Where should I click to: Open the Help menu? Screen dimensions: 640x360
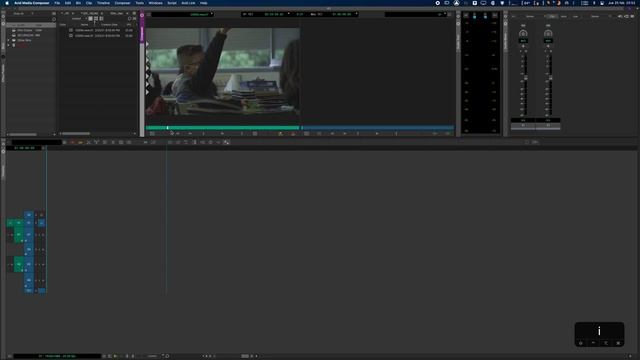(203, 3)
